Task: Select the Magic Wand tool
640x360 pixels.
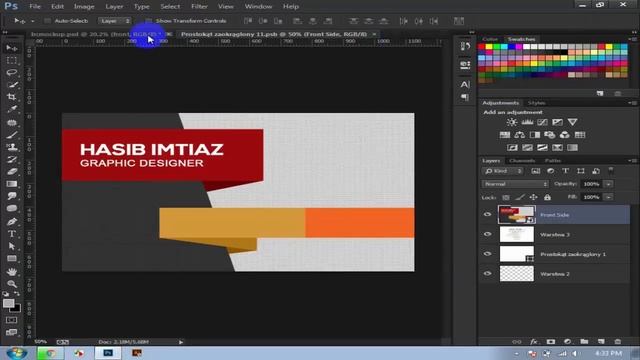Action: (x=12, y=85)
